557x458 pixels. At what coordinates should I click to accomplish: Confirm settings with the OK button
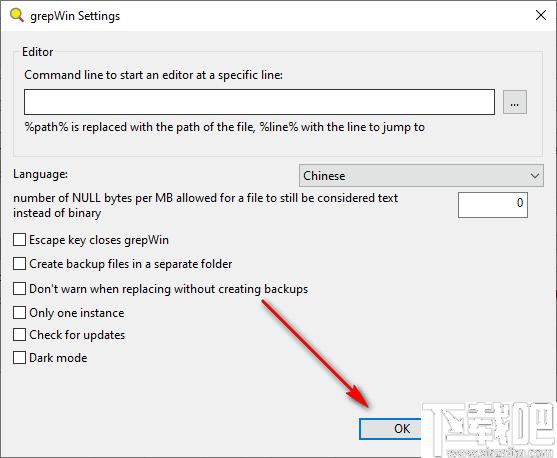(x=390, y=429)
